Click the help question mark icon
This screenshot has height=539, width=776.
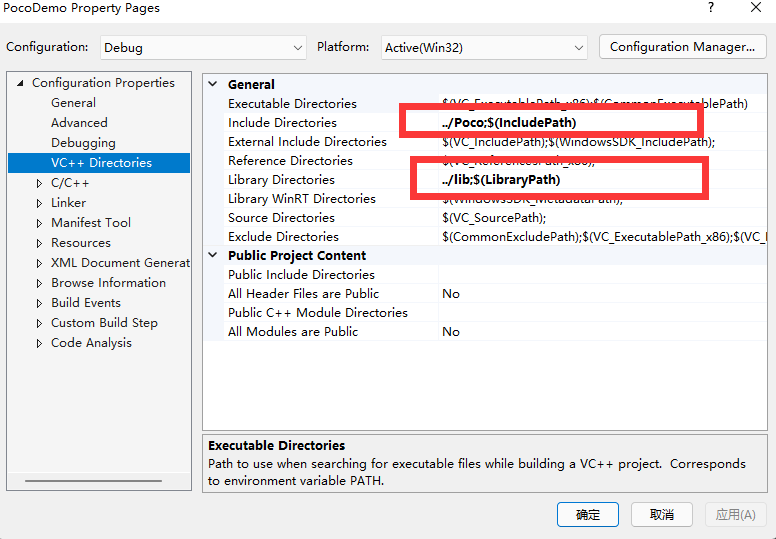[711, 8]
